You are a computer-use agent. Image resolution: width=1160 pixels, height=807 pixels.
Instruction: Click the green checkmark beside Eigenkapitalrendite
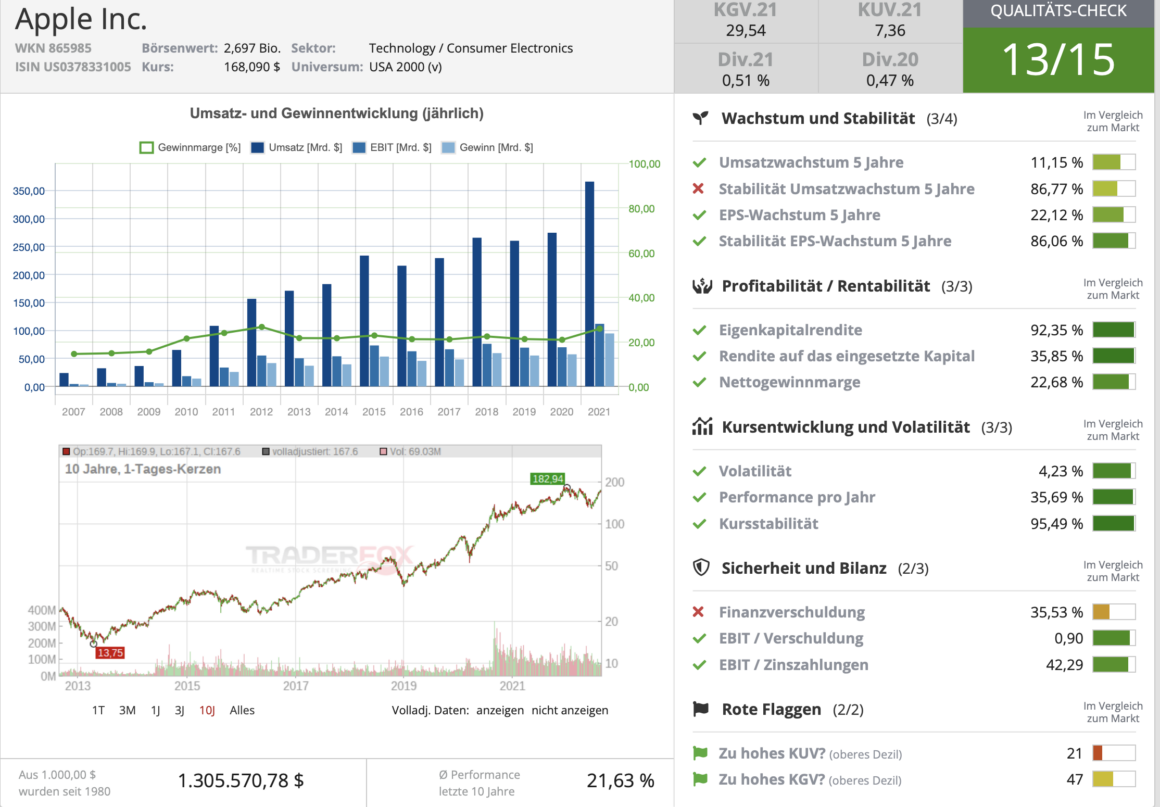[x=699, y=330]
